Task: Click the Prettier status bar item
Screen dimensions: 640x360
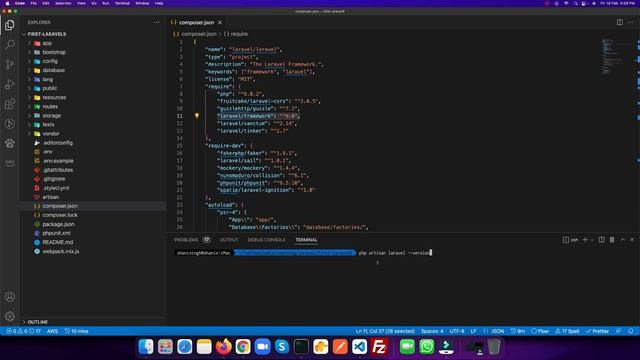Action: (x=597, y=331)
